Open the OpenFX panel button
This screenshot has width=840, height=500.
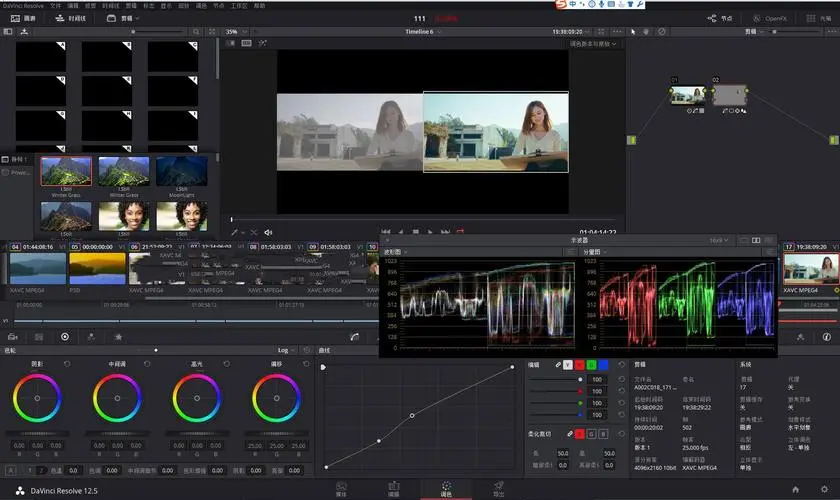770,18
